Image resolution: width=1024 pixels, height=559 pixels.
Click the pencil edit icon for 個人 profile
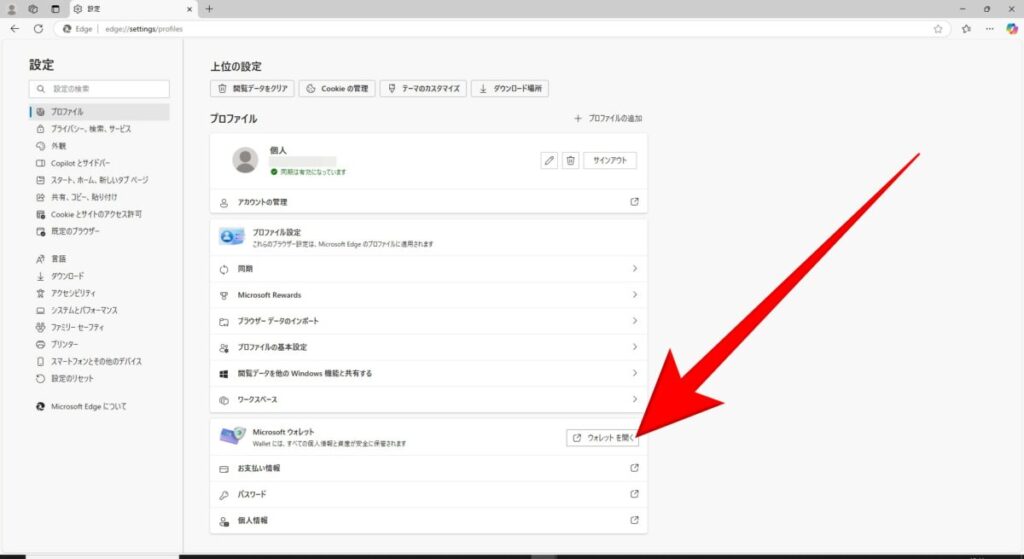pyautogui.click(x=548, y=160)
